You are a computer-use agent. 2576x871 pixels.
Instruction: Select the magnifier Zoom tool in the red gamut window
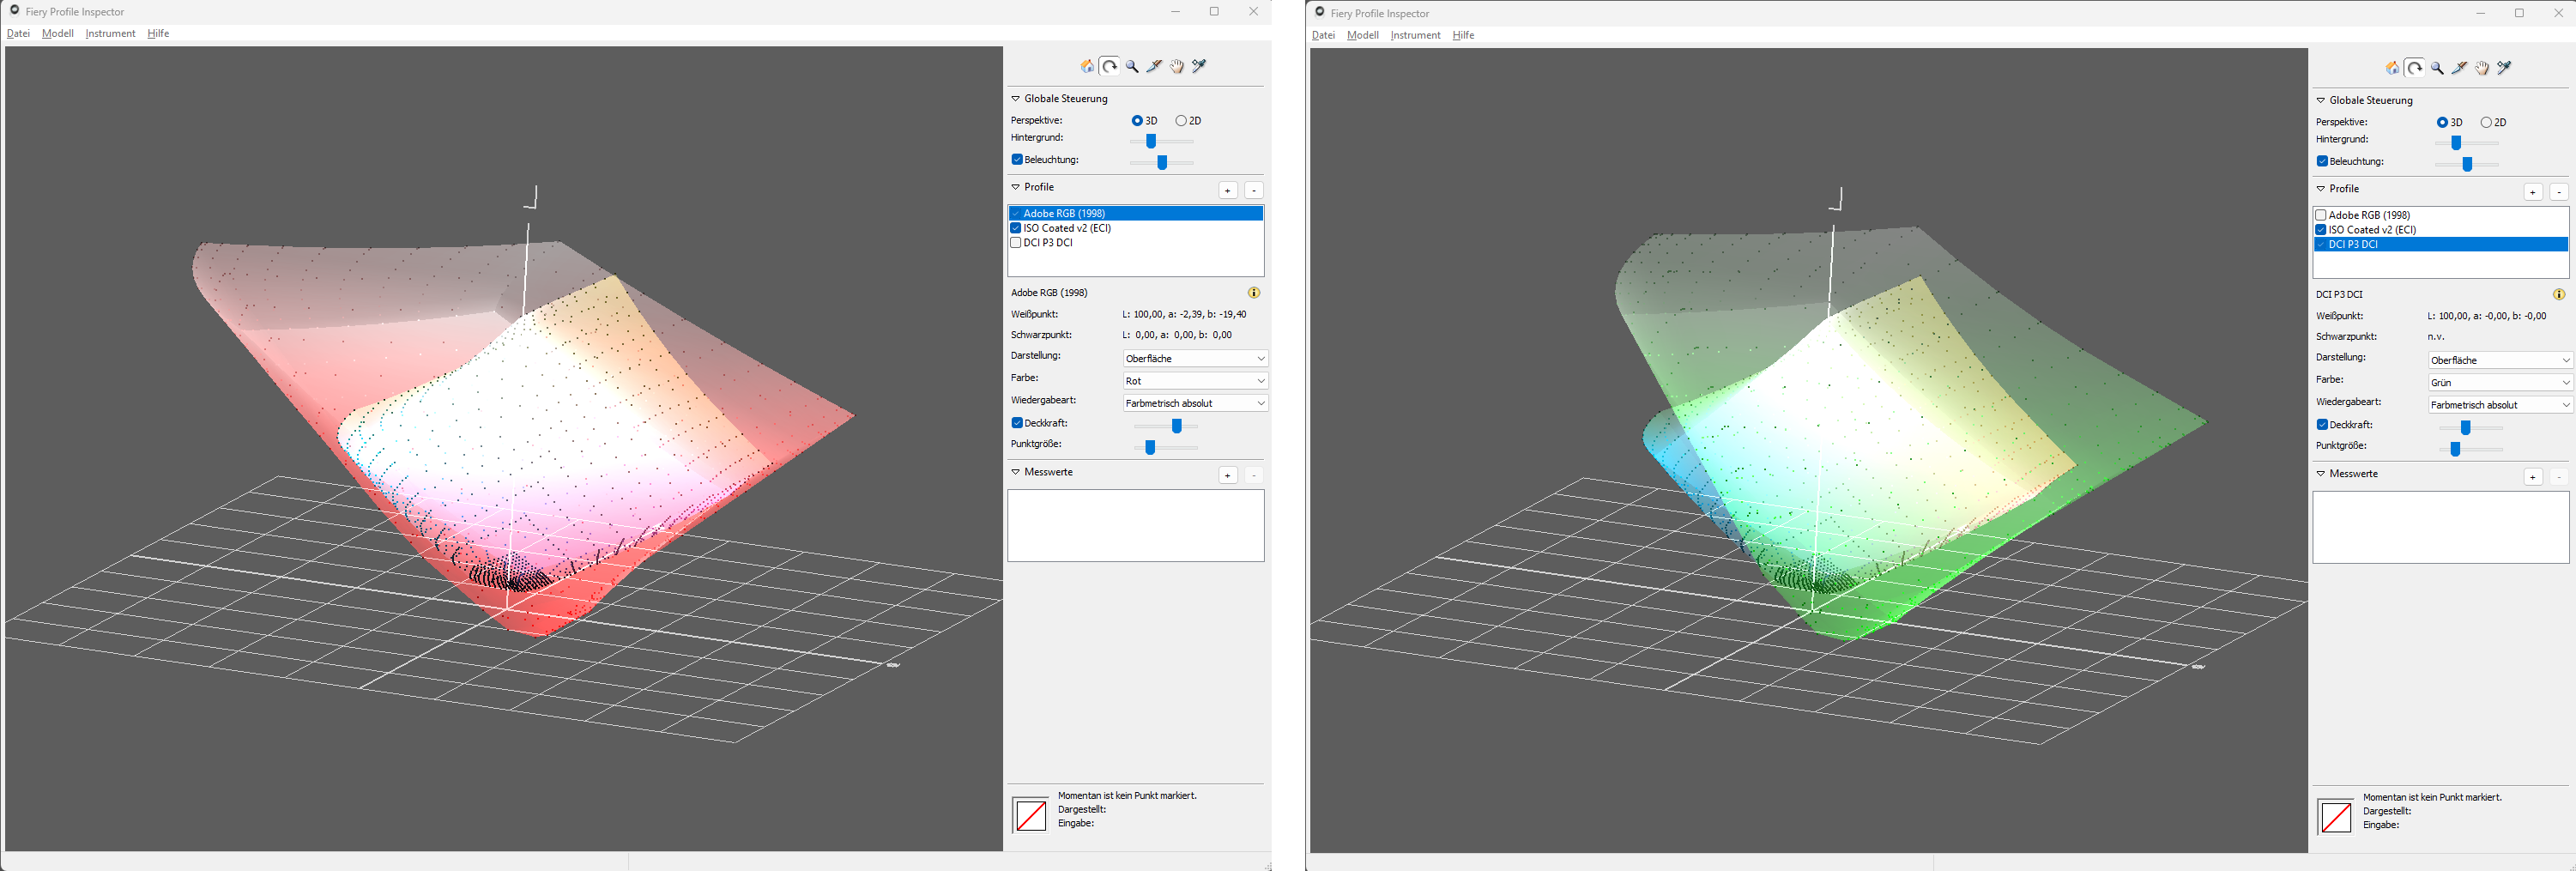point(1132,66)
